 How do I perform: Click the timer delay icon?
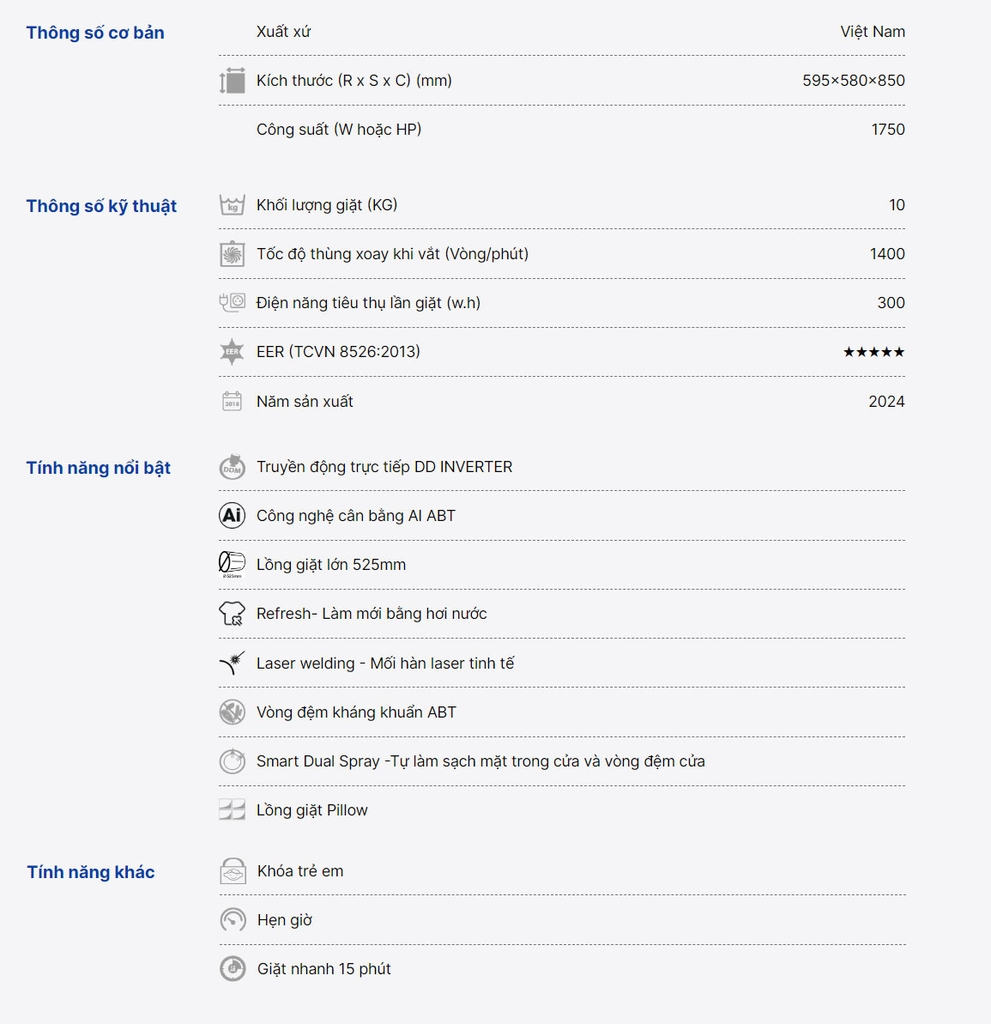pos(233,920)
